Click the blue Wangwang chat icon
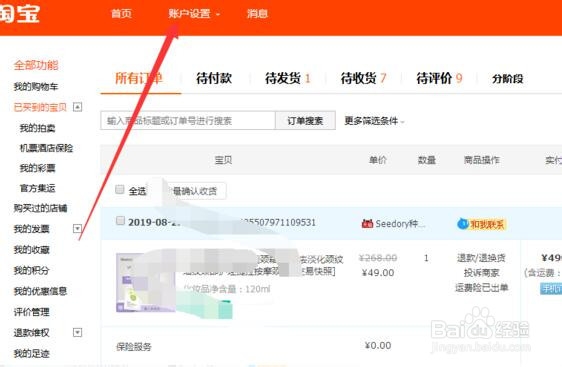 pos(463,224)
